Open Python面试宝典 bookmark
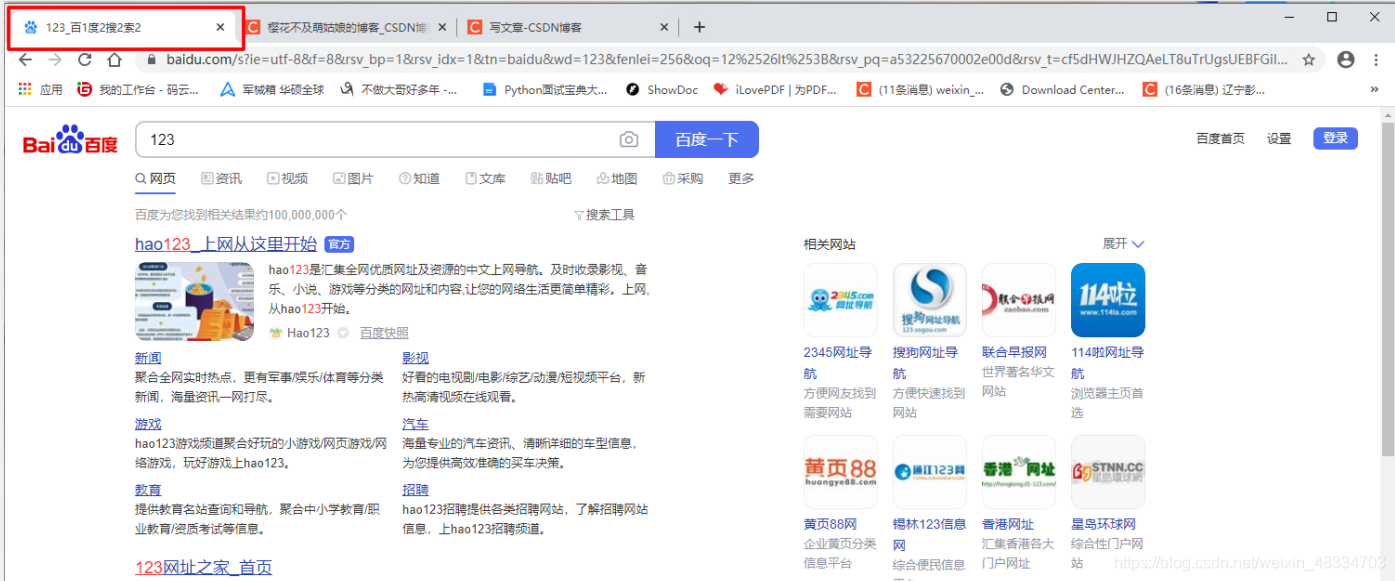Image resolution: width=1395 pixels, height=581 pixels. (545, 90)
